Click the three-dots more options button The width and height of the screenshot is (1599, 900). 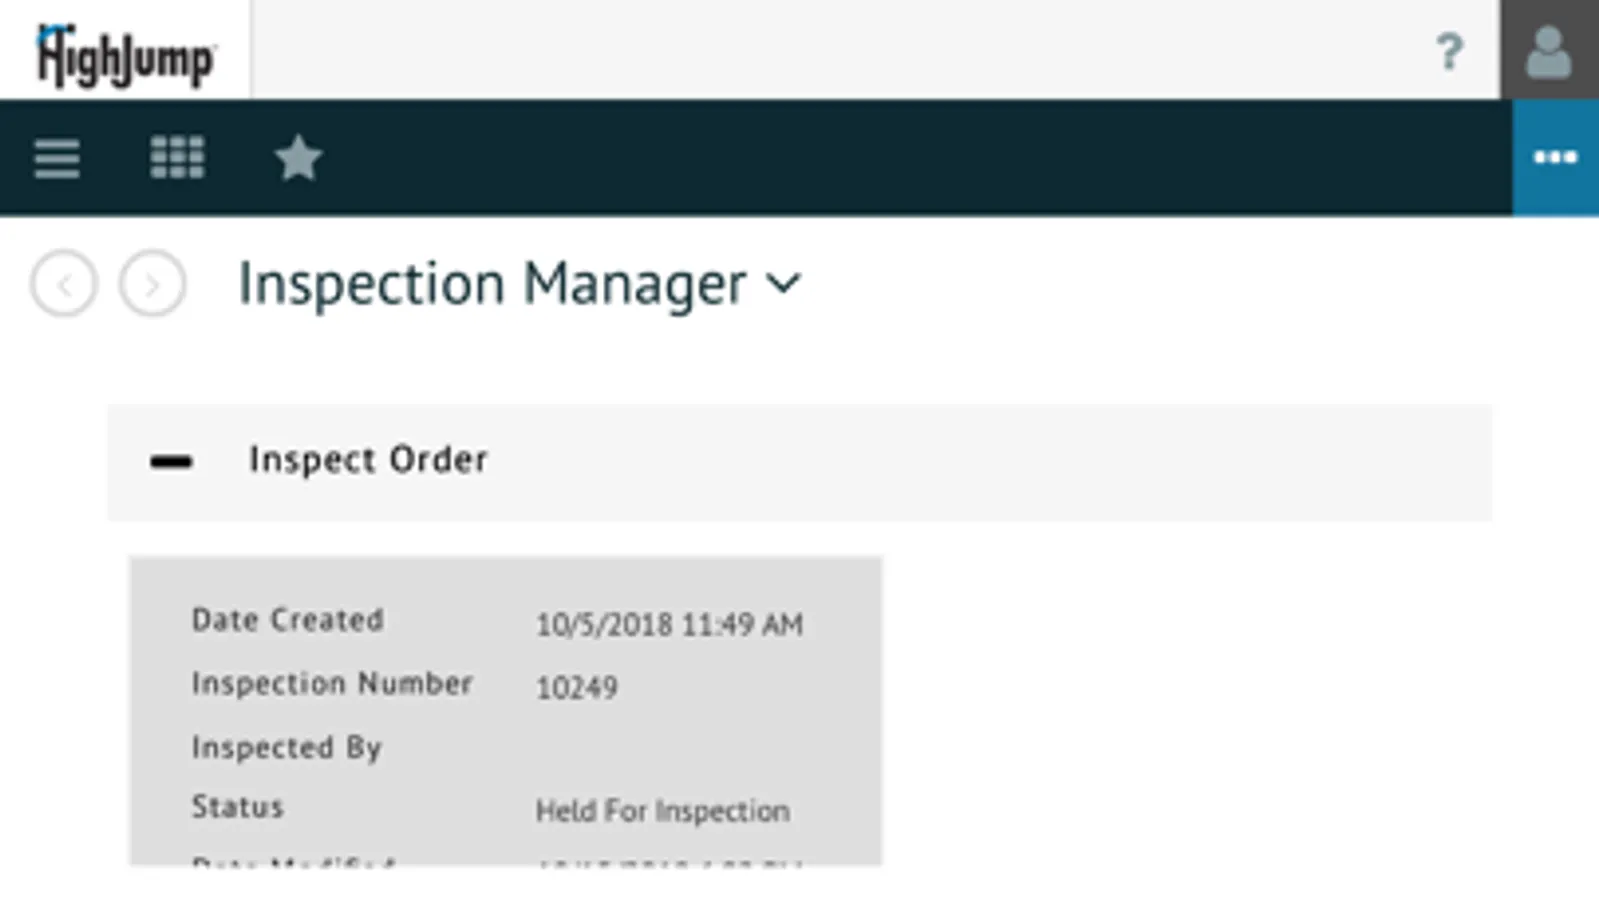pos(1555,158)
